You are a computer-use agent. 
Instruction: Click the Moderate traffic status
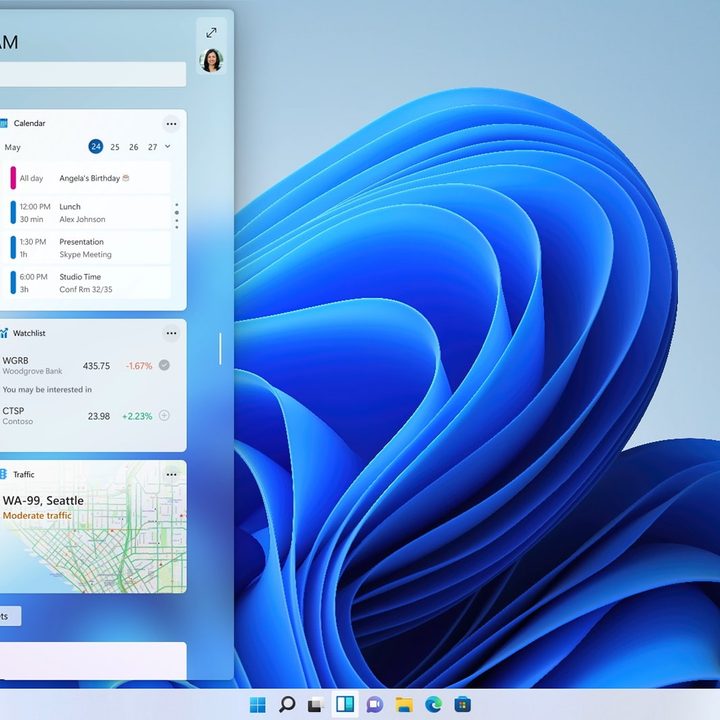37,516
